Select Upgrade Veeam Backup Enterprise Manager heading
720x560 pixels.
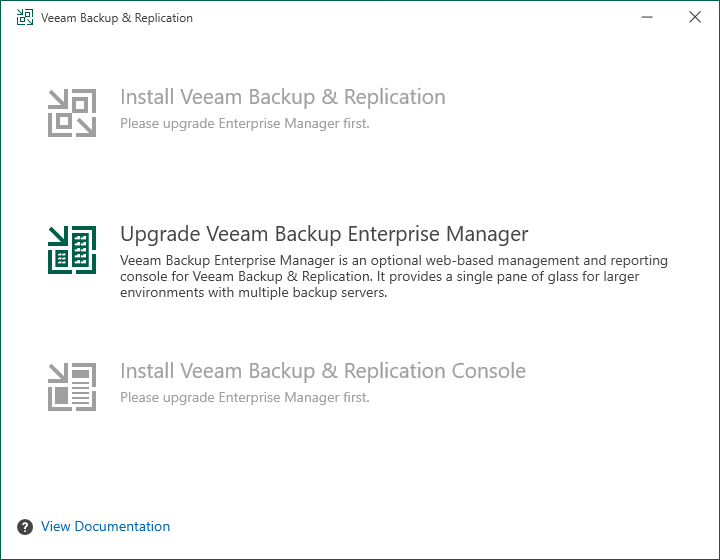pyautogui.click(x=324, y=234)
